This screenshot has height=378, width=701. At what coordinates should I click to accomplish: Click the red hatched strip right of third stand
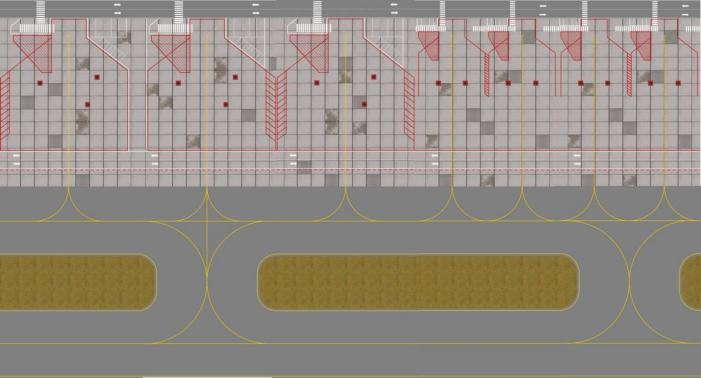coord(409,106)
